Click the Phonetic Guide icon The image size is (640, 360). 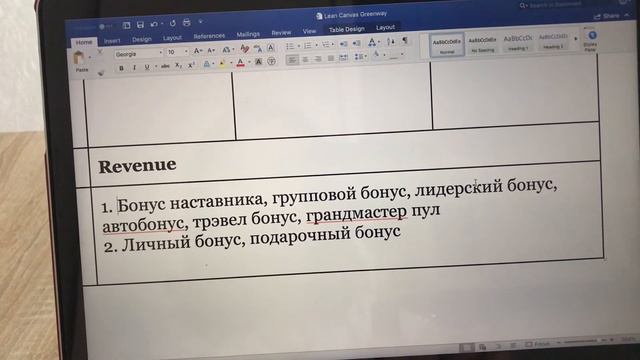coord(258,49)
